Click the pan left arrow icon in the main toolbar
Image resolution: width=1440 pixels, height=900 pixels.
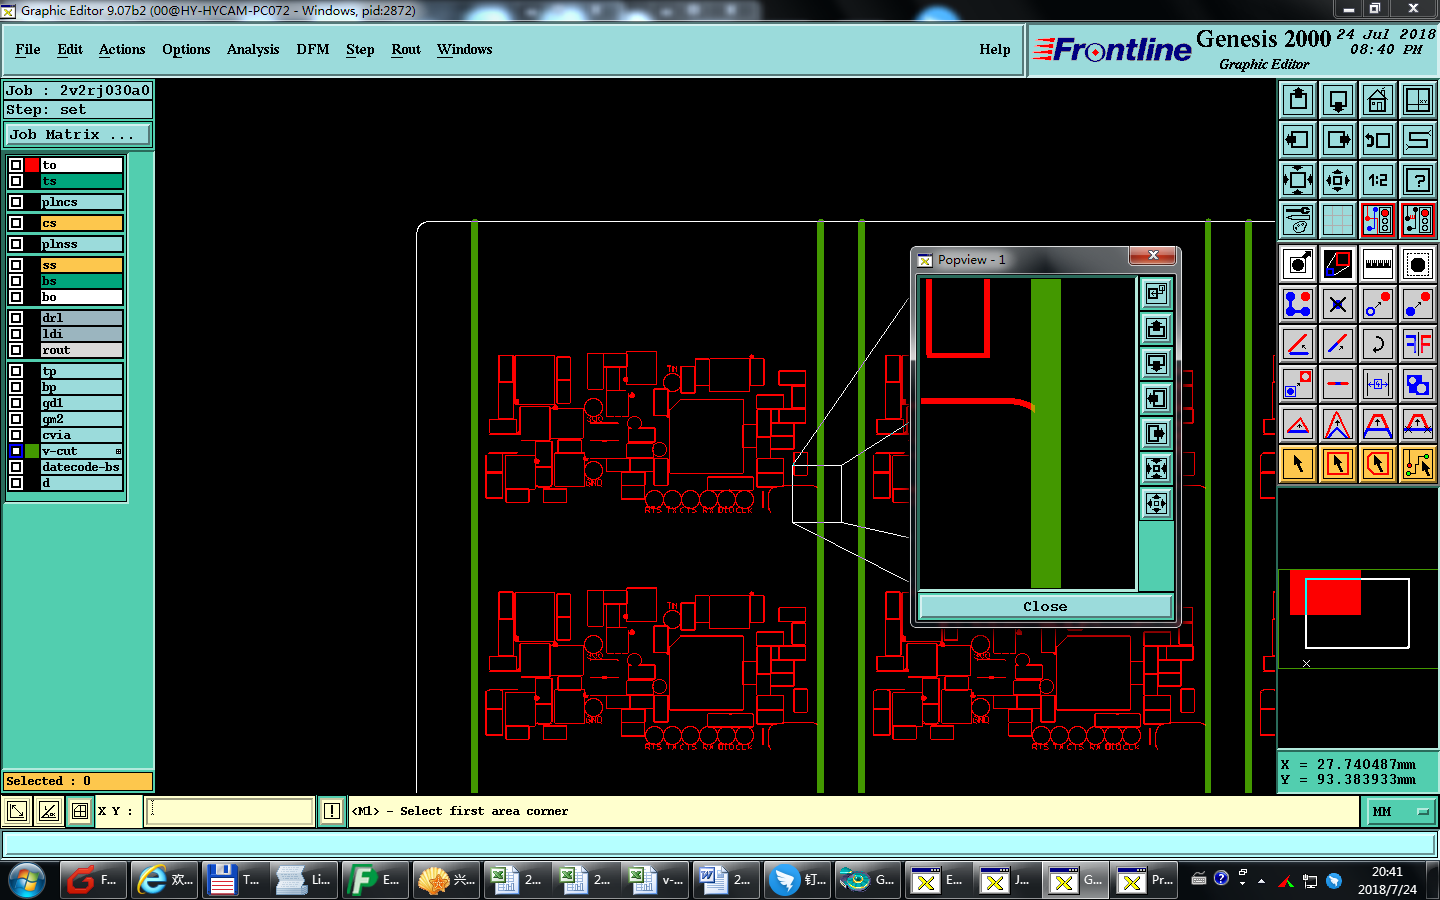[x=1298, y=140]
